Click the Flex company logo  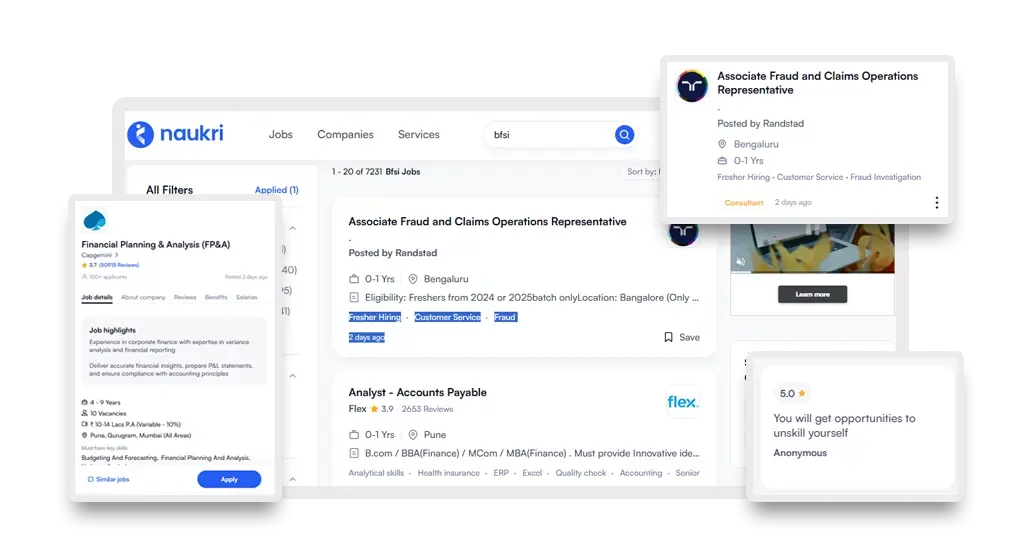pyautogui.click(x=683, y=402)
